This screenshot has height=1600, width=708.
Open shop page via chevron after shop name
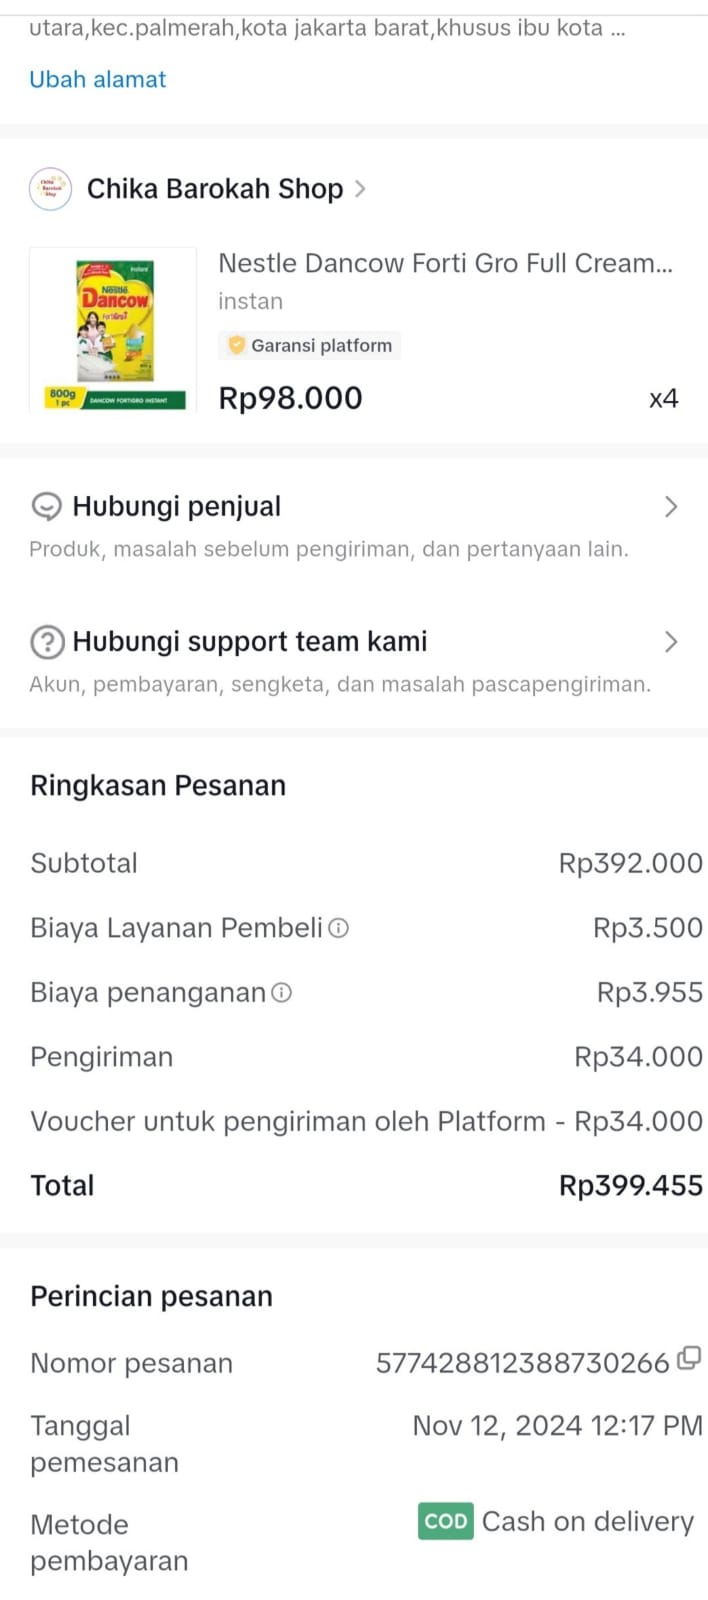pyautogui.click(x=360, y=189)
